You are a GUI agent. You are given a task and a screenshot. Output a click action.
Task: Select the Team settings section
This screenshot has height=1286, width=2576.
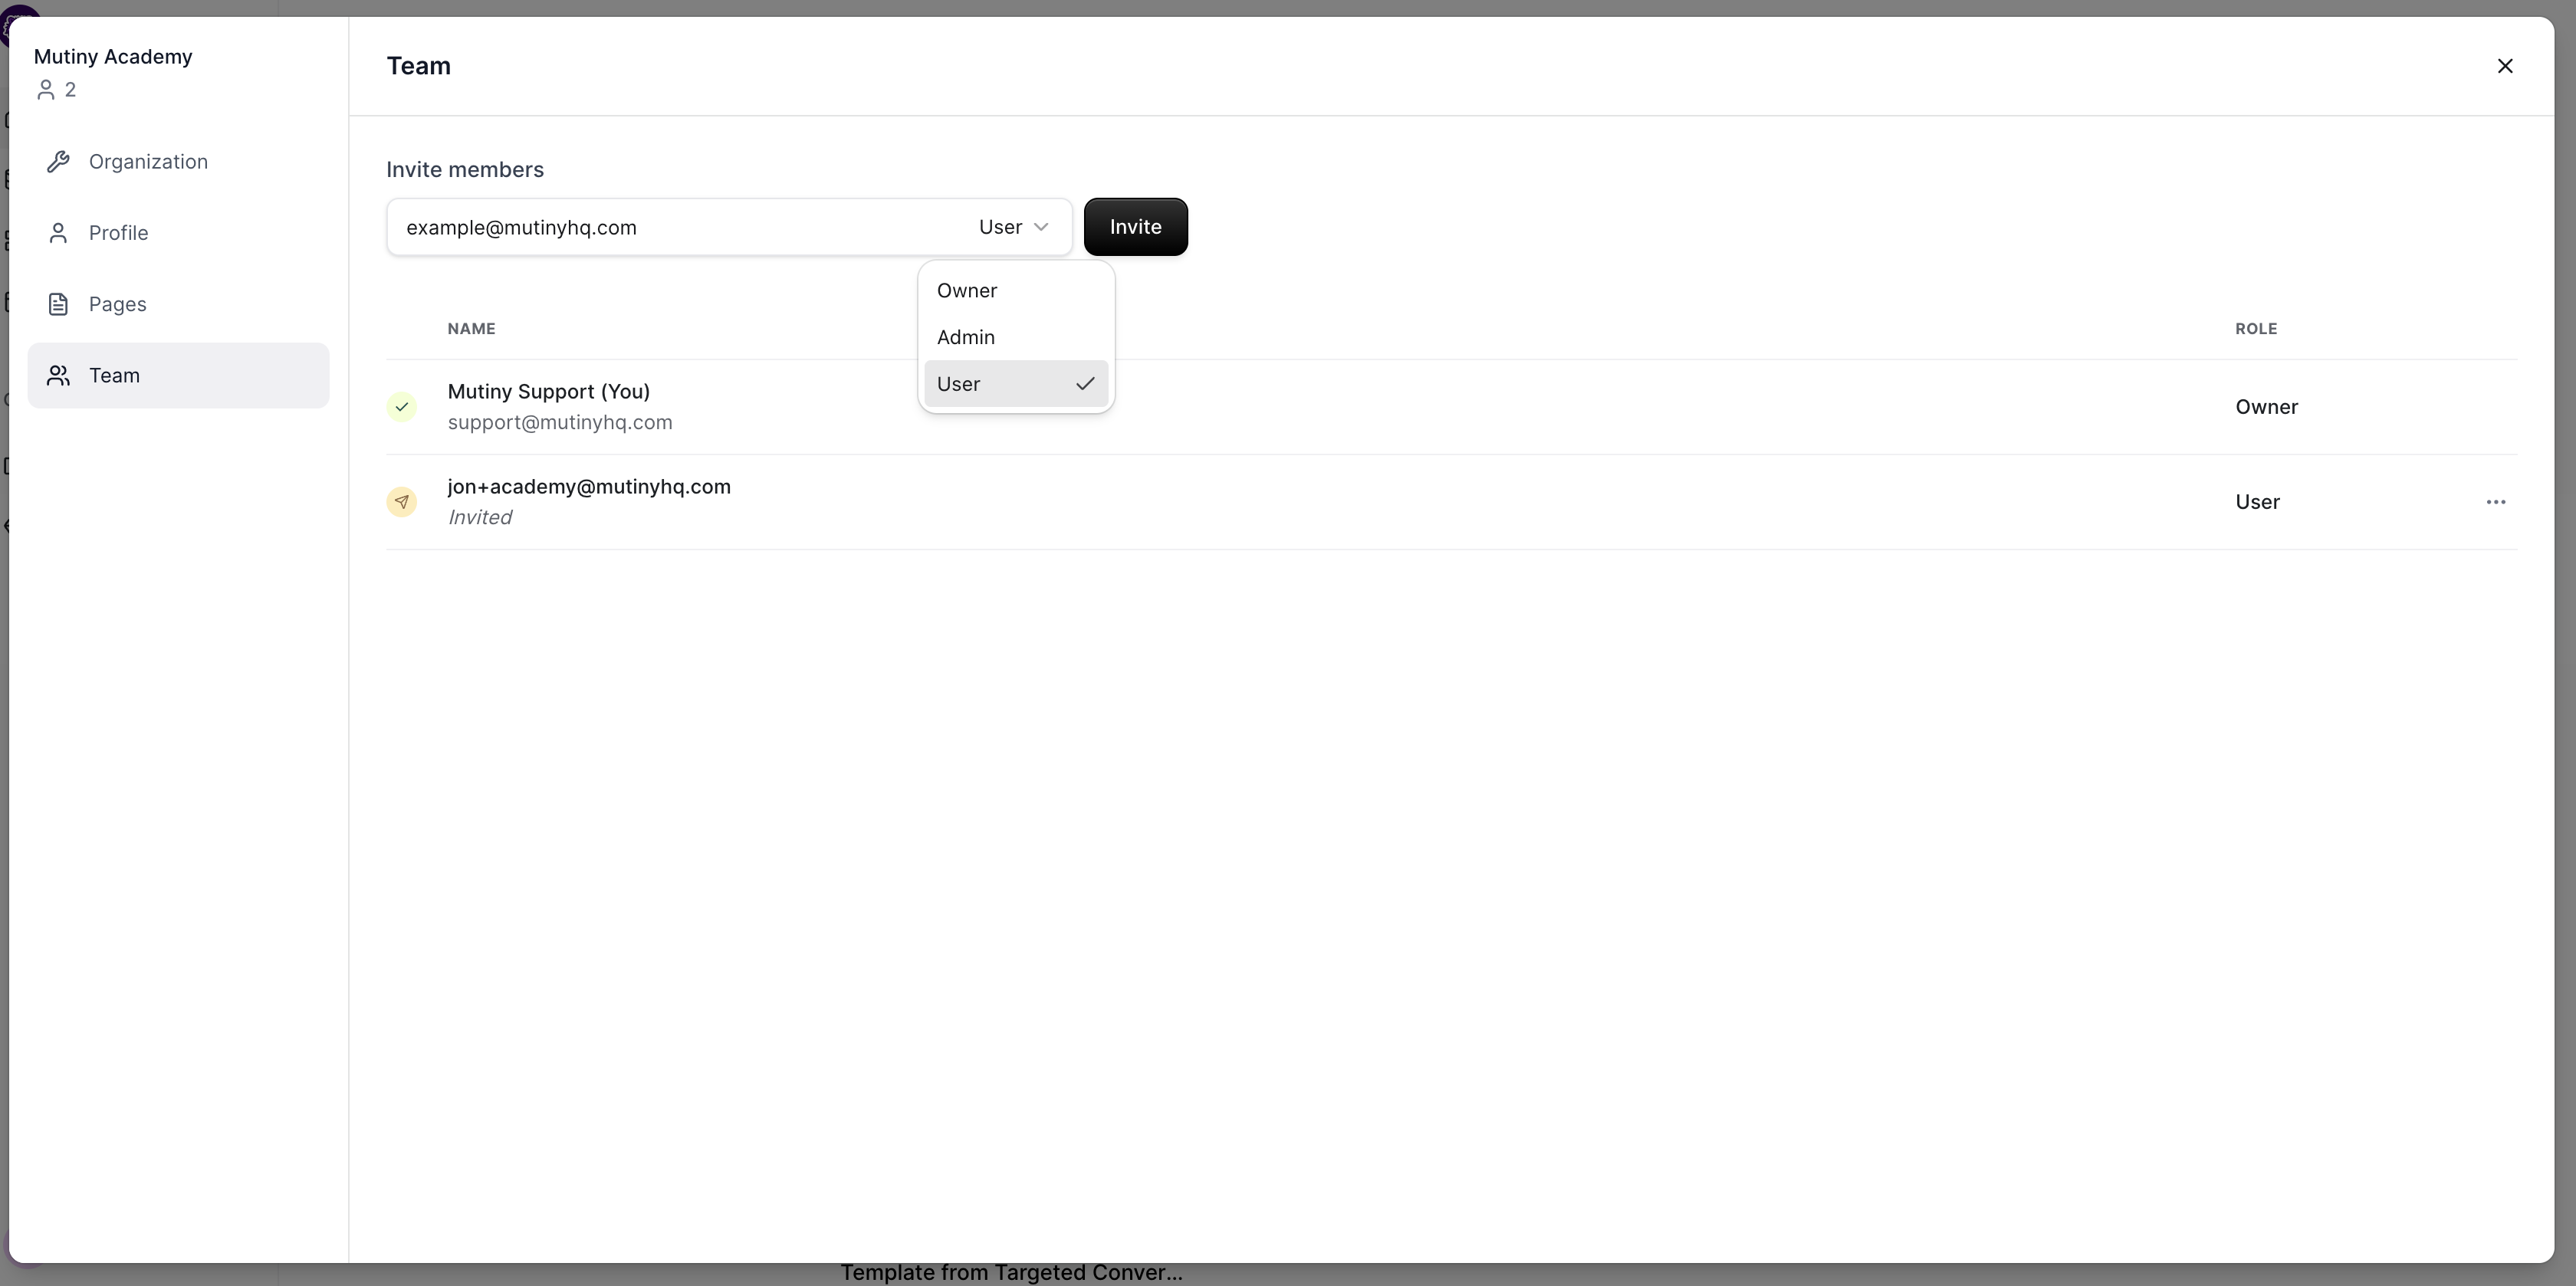coord(178,375)
